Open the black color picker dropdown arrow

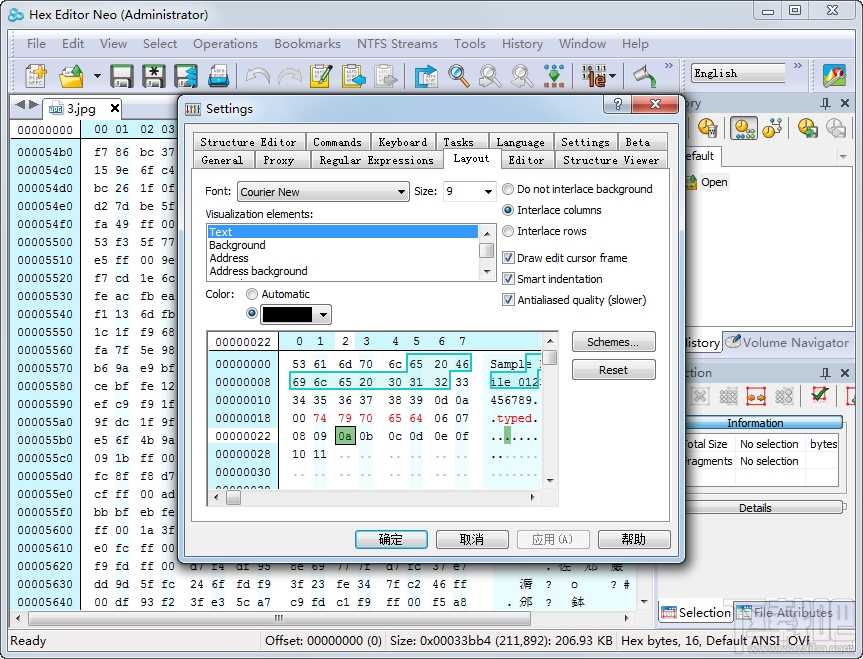(324, 315)
